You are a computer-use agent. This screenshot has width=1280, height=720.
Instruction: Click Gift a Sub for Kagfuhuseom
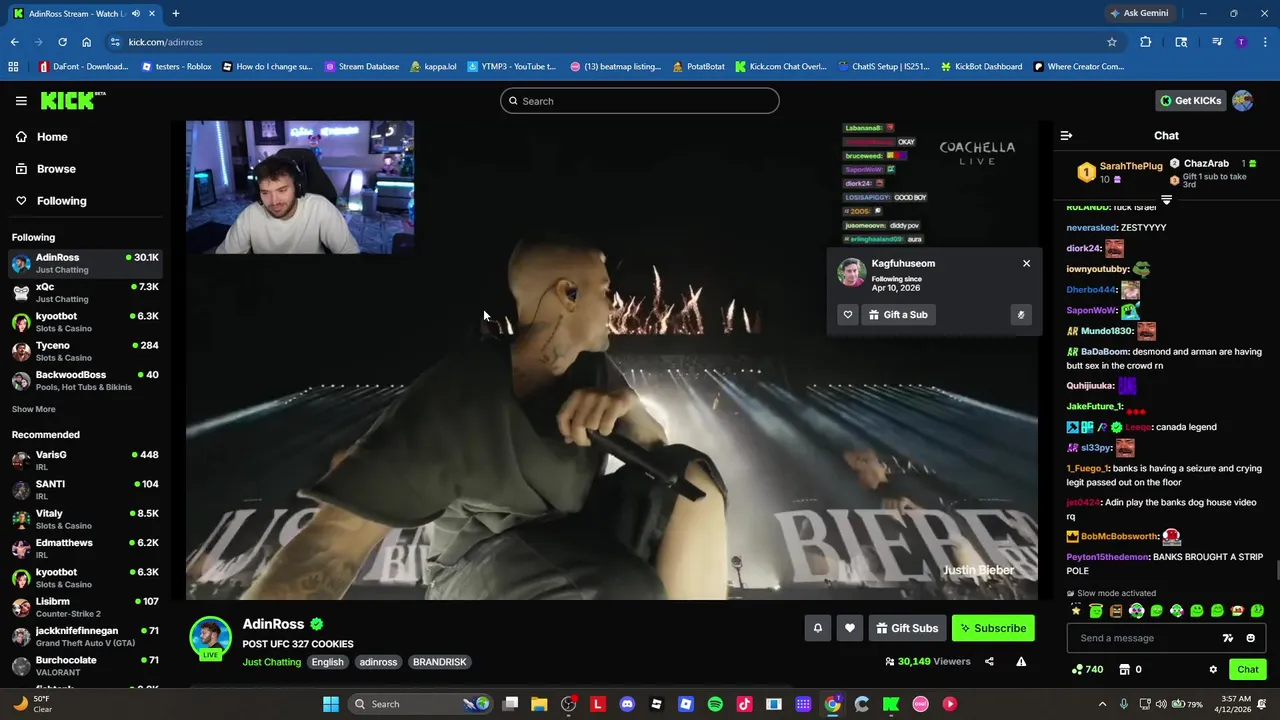click(898, 314)
